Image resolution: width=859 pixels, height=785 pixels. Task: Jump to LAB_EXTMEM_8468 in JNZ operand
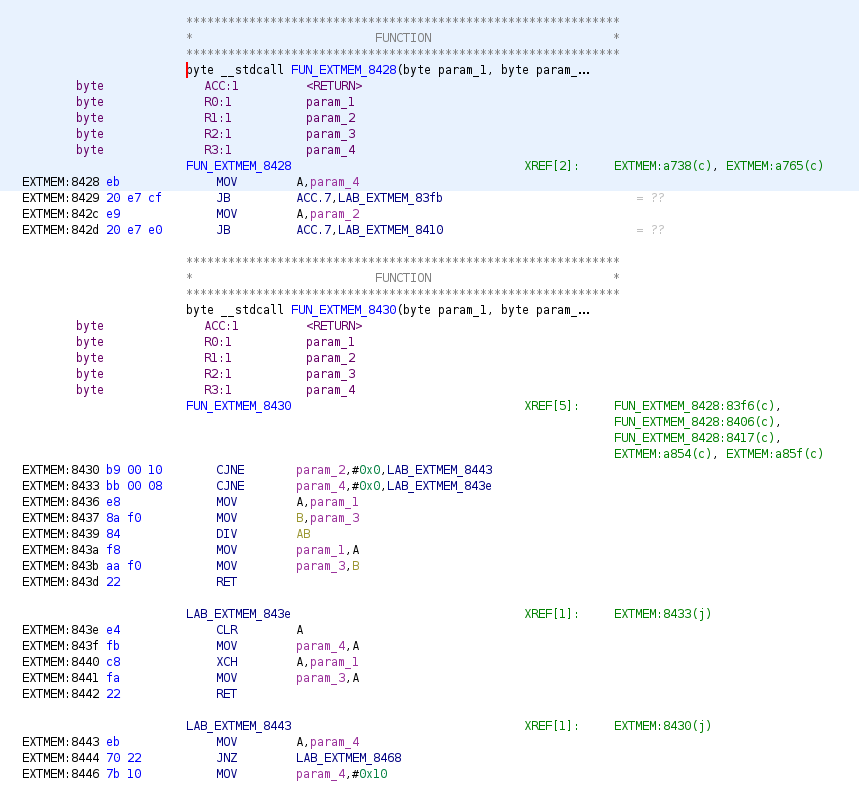[x=348, y=758]
